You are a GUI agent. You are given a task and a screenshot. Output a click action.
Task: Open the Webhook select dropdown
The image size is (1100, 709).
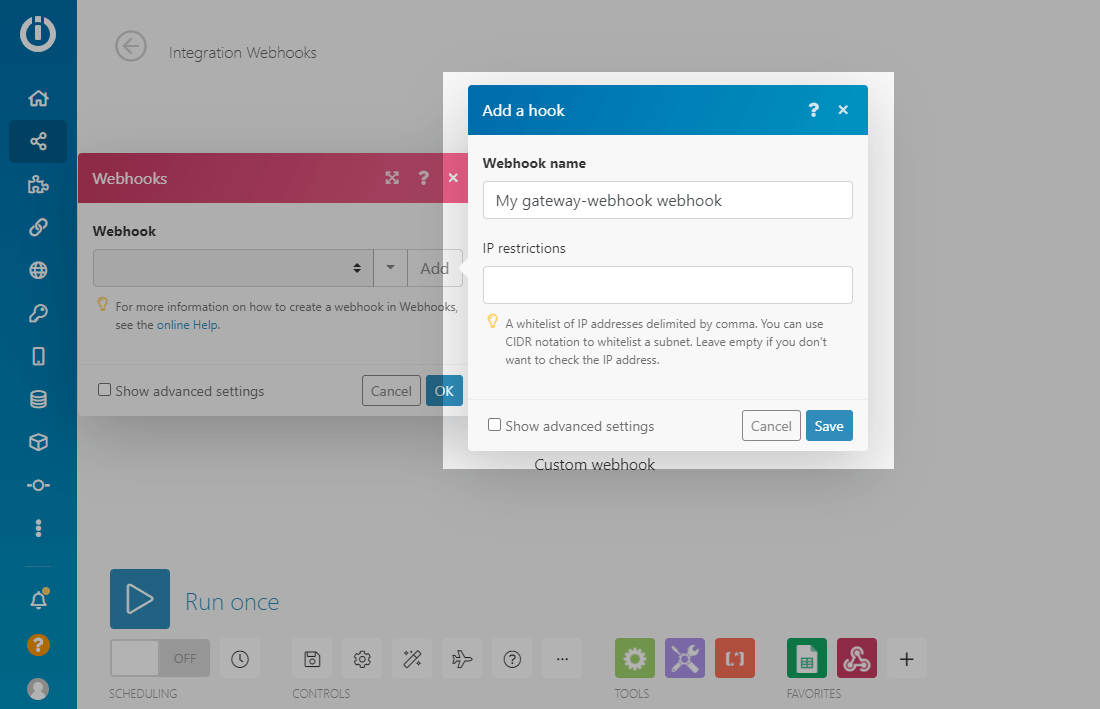pyautogui.click(x=232, y=268)
